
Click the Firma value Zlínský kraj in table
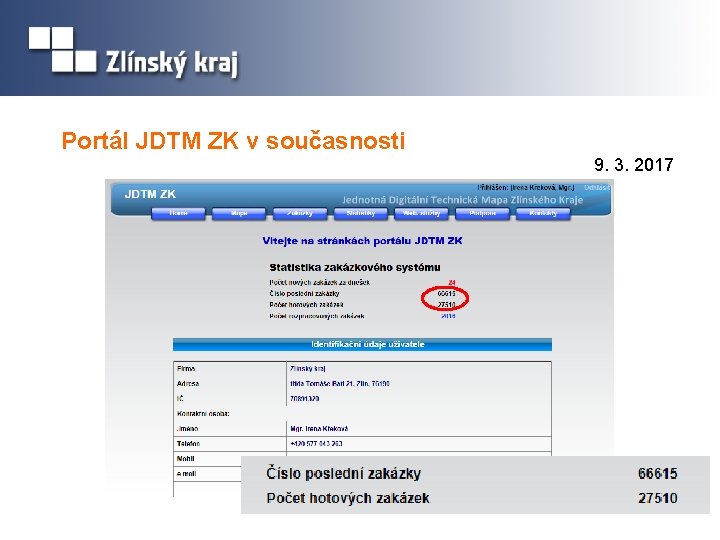click(x=308, y=368)
